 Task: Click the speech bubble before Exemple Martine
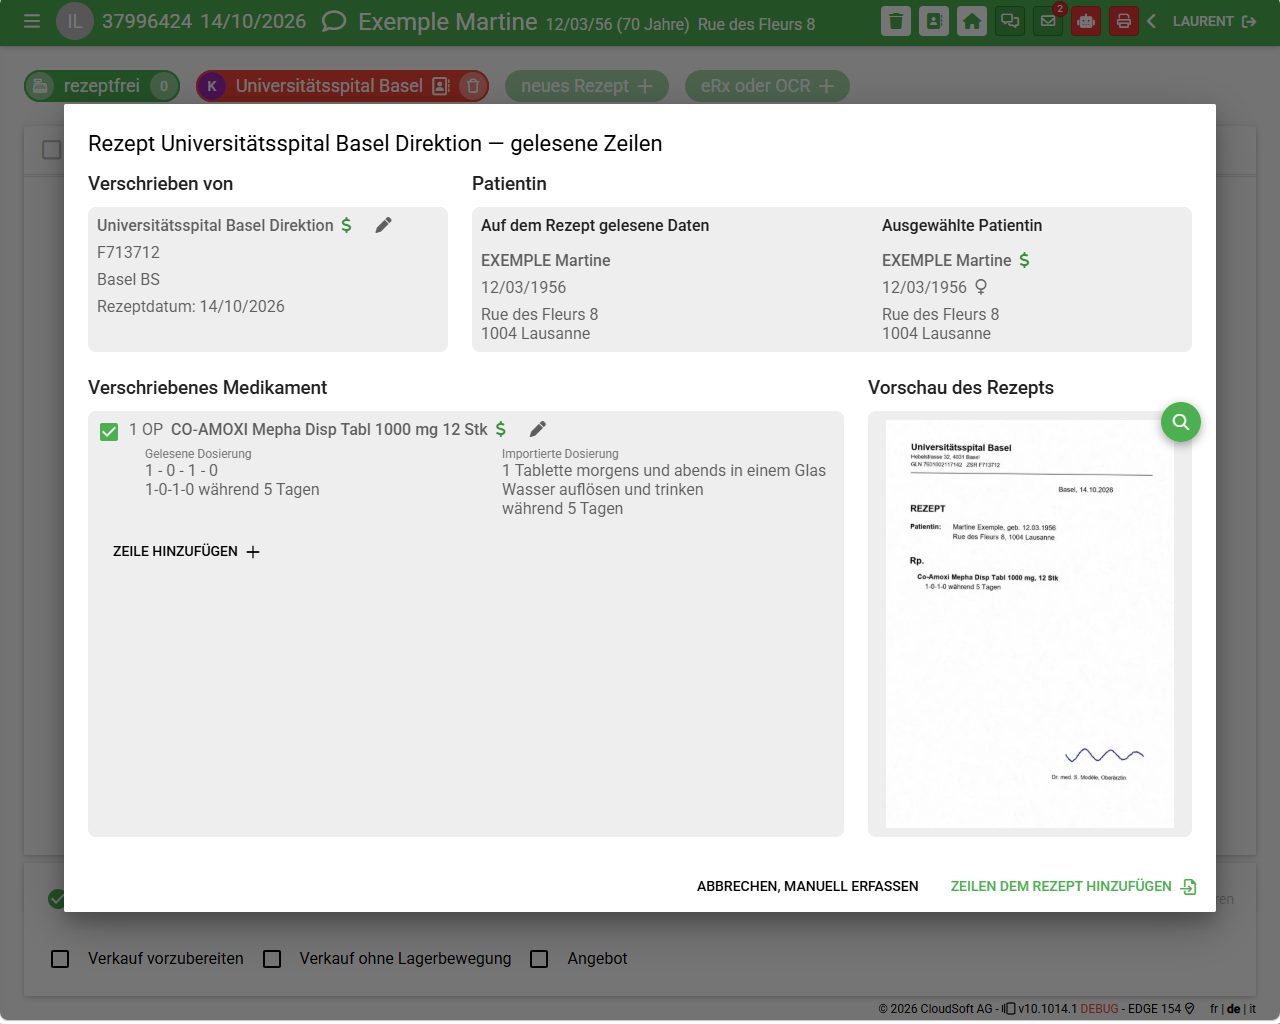(334, 21)
